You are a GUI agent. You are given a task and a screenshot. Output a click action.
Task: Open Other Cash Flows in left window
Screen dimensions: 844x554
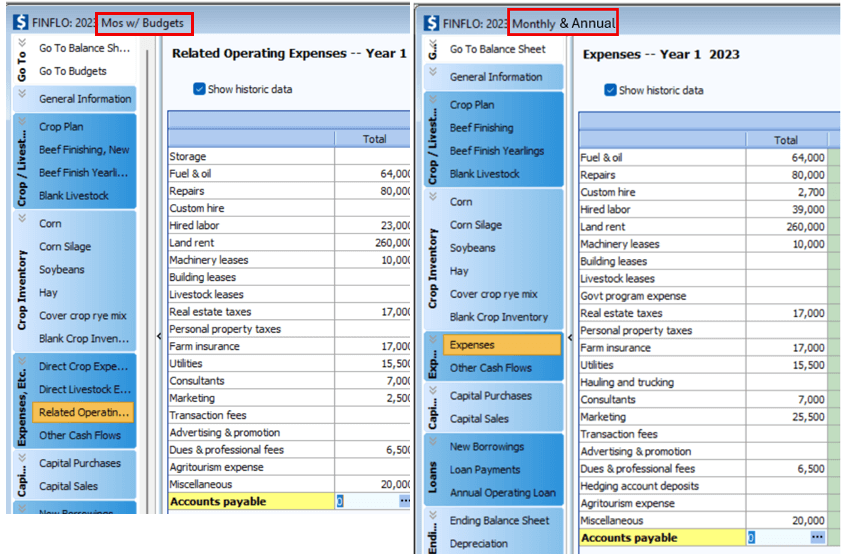pyautogui.click(x=80, y=435)
